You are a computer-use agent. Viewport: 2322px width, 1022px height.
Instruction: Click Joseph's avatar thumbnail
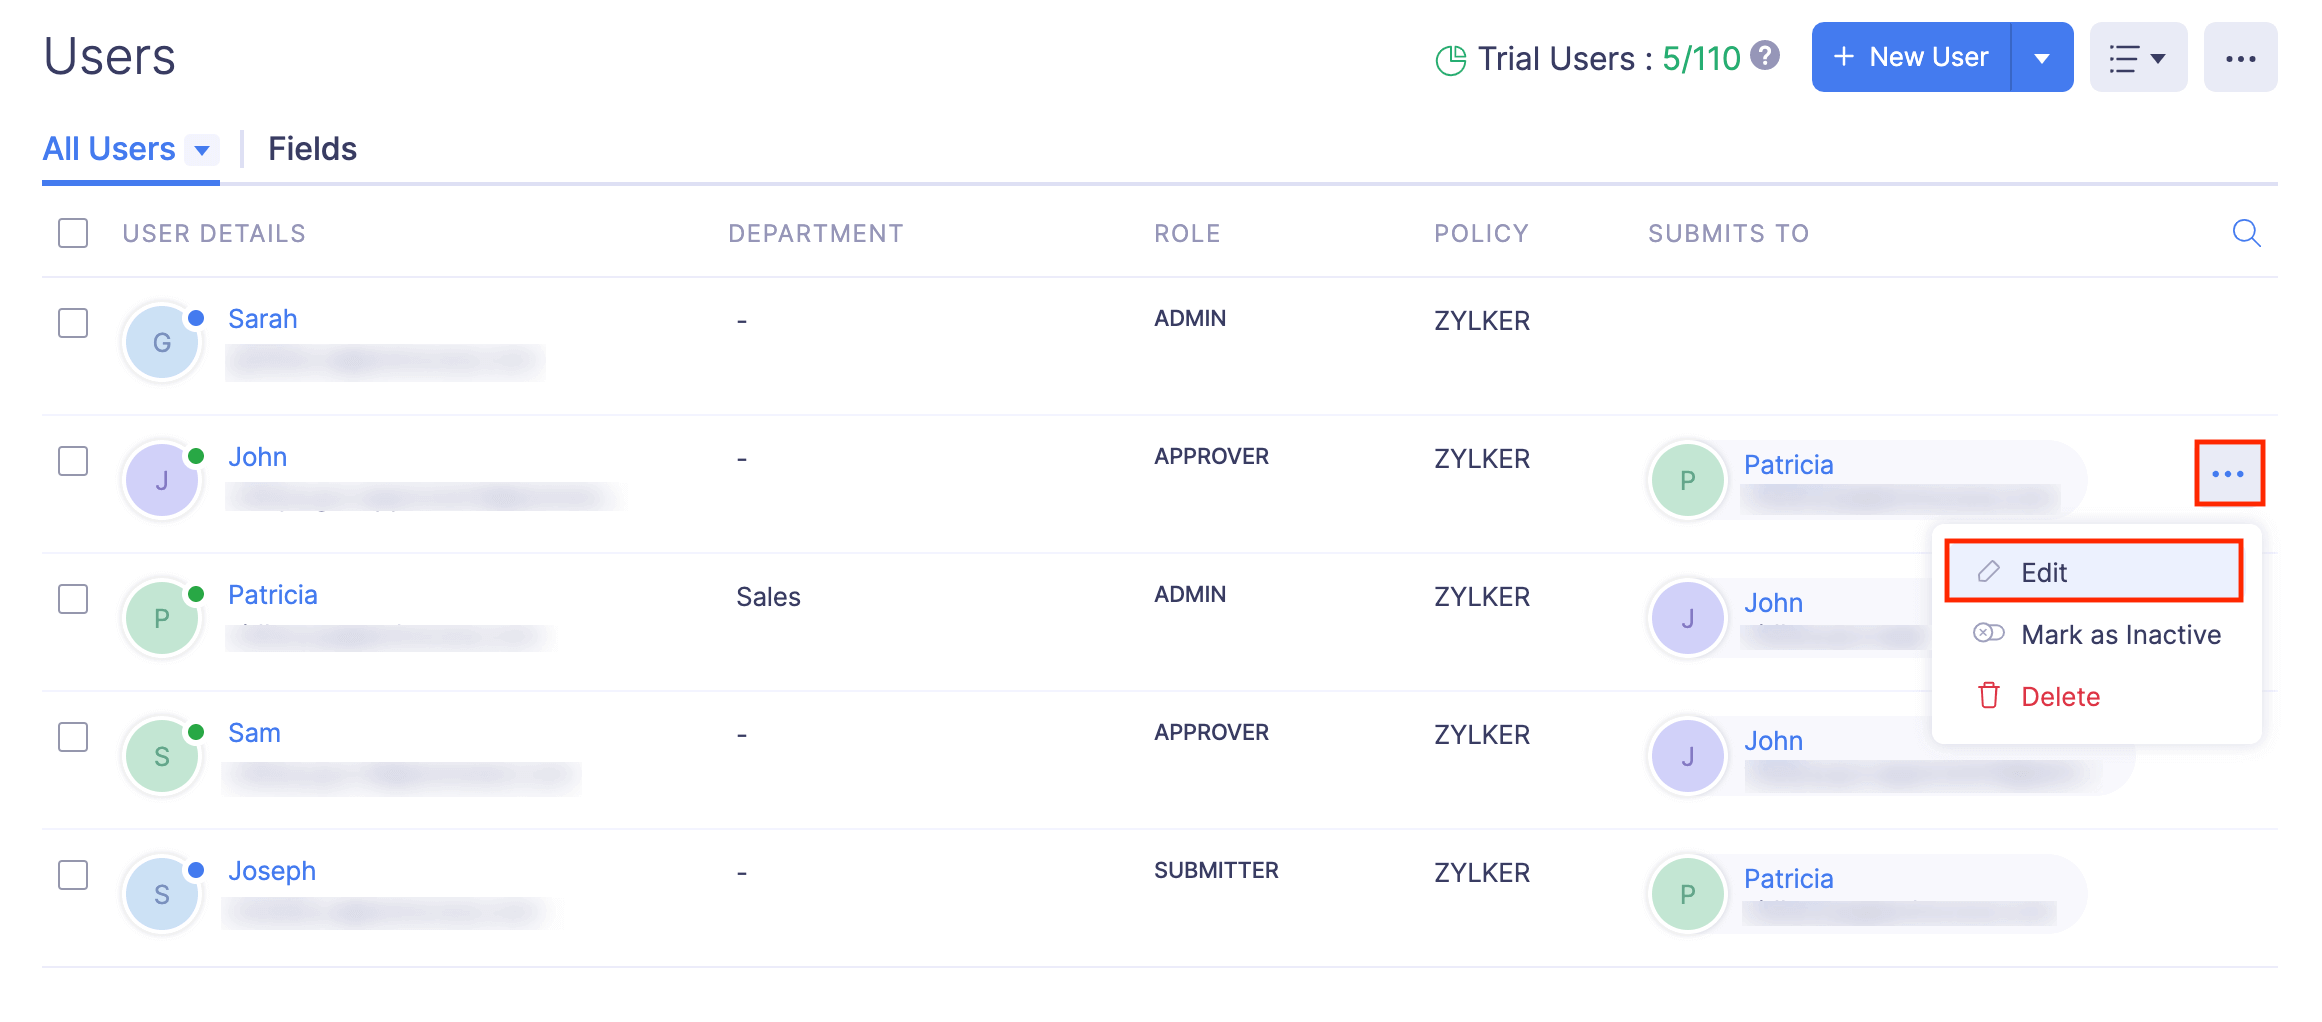(161, 893)
